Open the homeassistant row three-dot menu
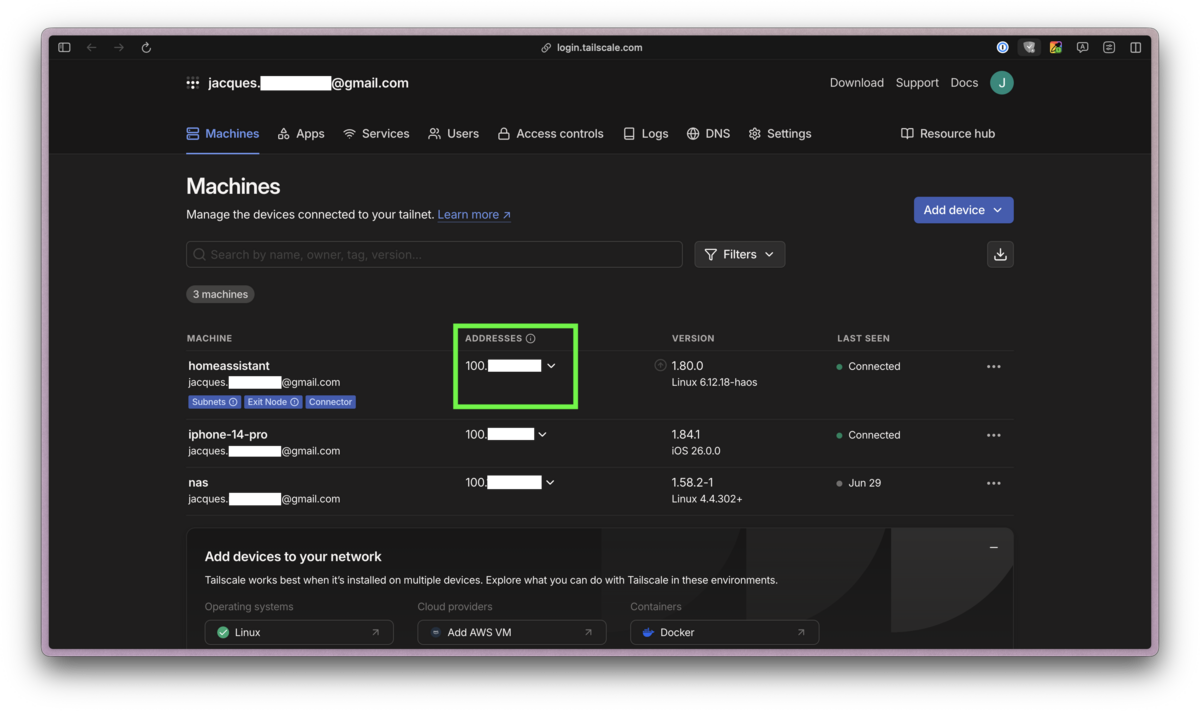 [993, 367]
